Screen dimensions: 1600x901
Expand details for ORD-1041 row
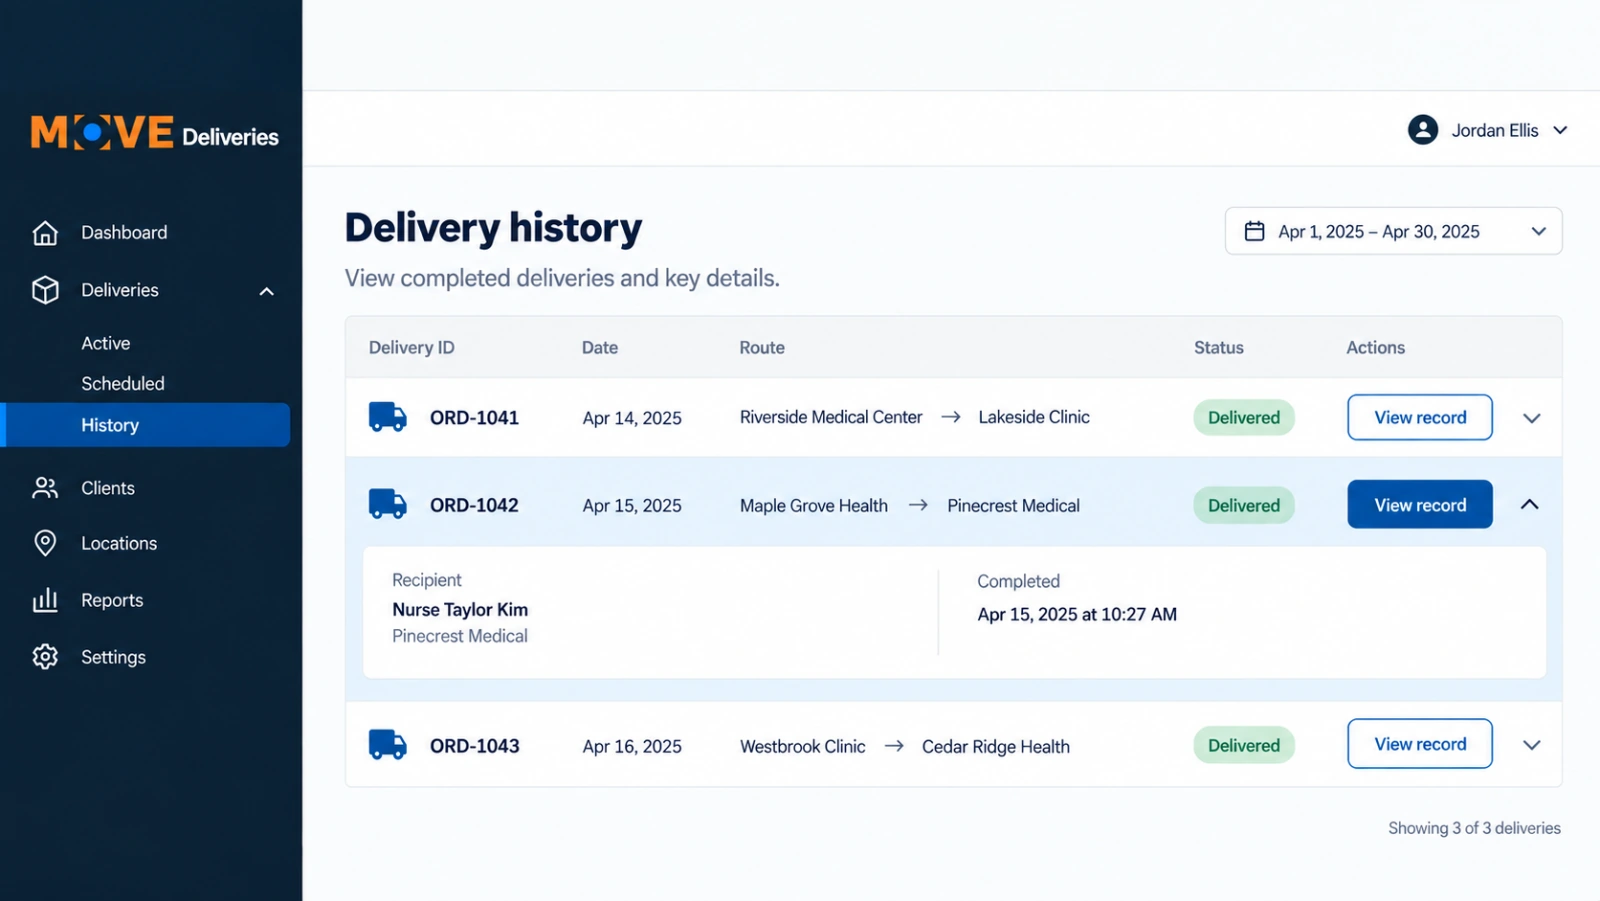point(1531,418)
